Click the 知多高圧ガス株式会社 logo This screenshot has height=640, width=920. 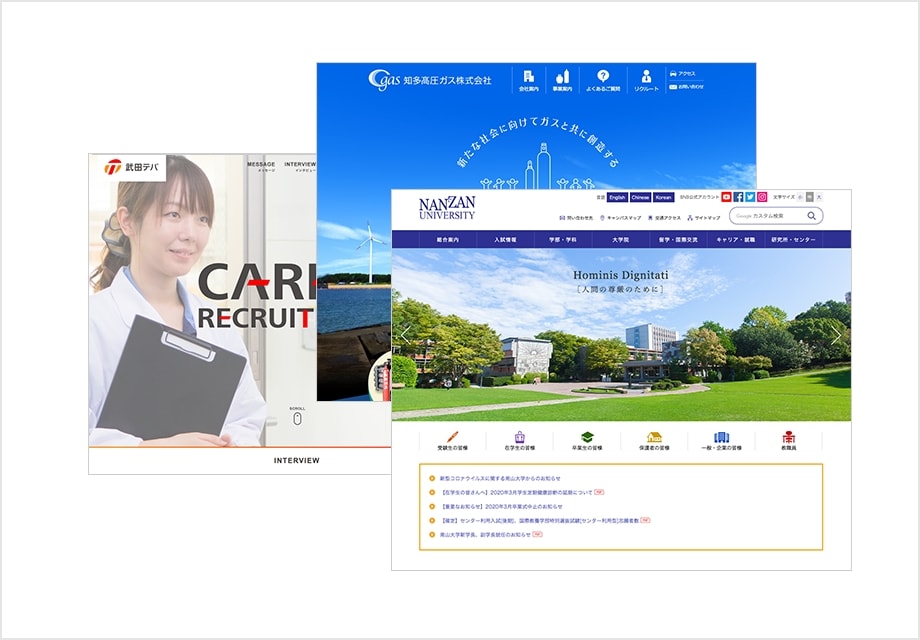(x=430, y=80)
